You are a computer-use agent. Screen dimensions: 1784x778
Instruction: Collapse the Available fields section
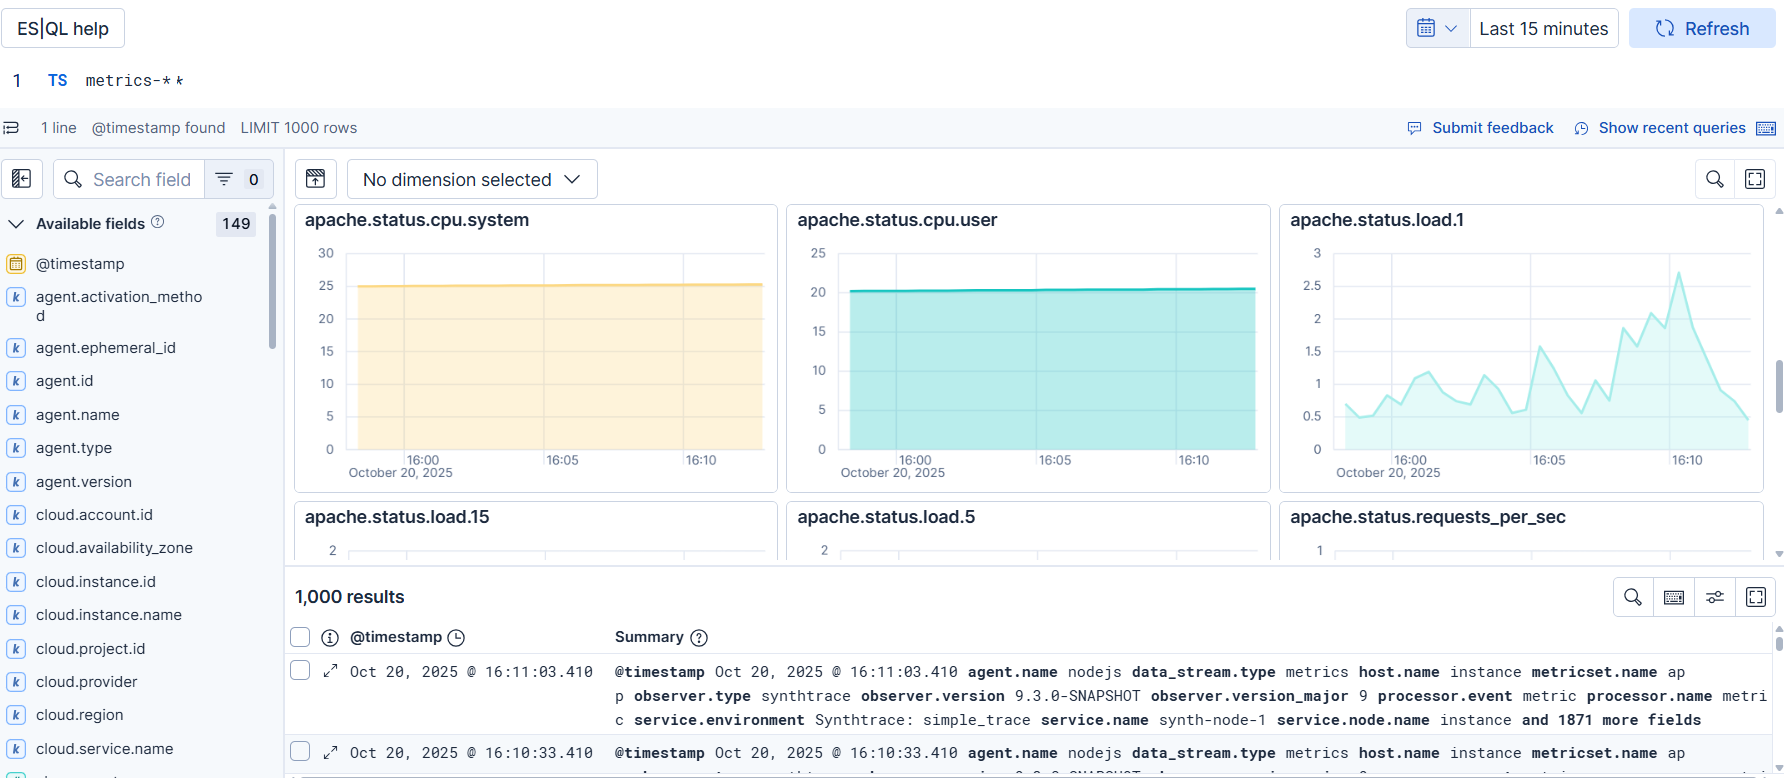(x=16, y=224)
